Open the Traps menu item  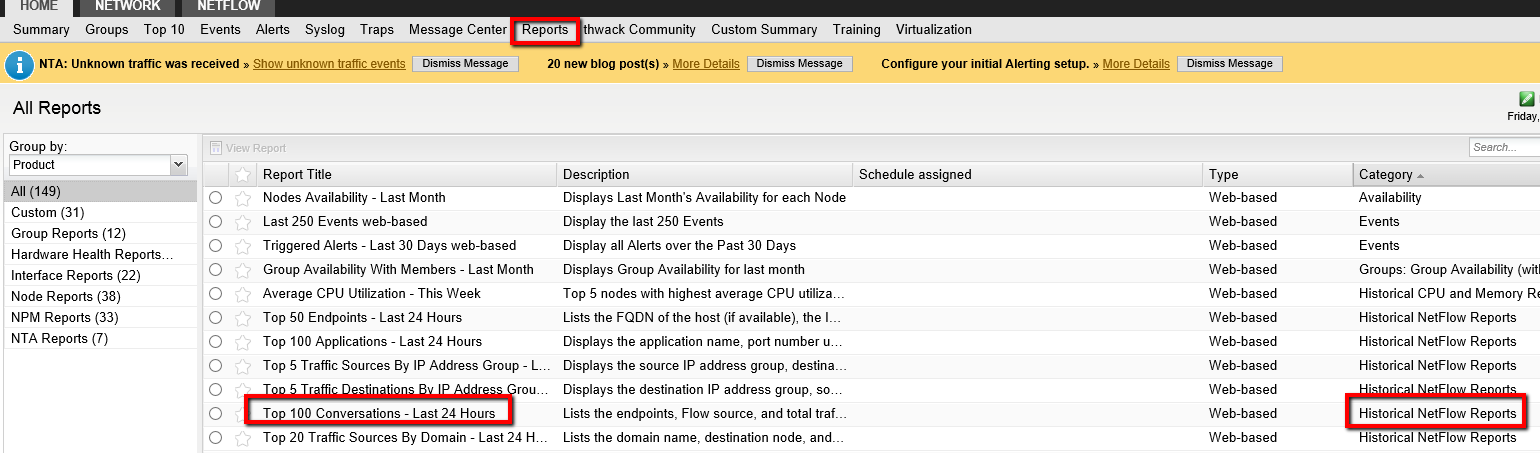[x=377, y=30]
